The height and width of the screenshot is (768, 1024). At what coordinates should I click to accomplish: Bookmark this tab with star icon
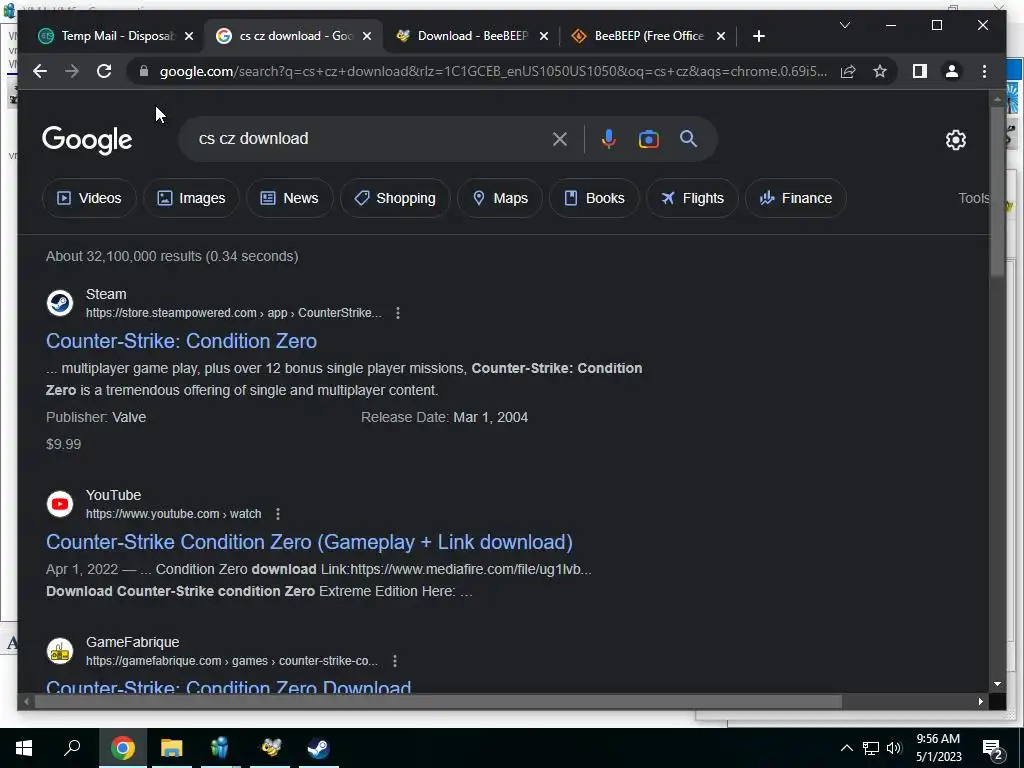[x=880, y=71]
